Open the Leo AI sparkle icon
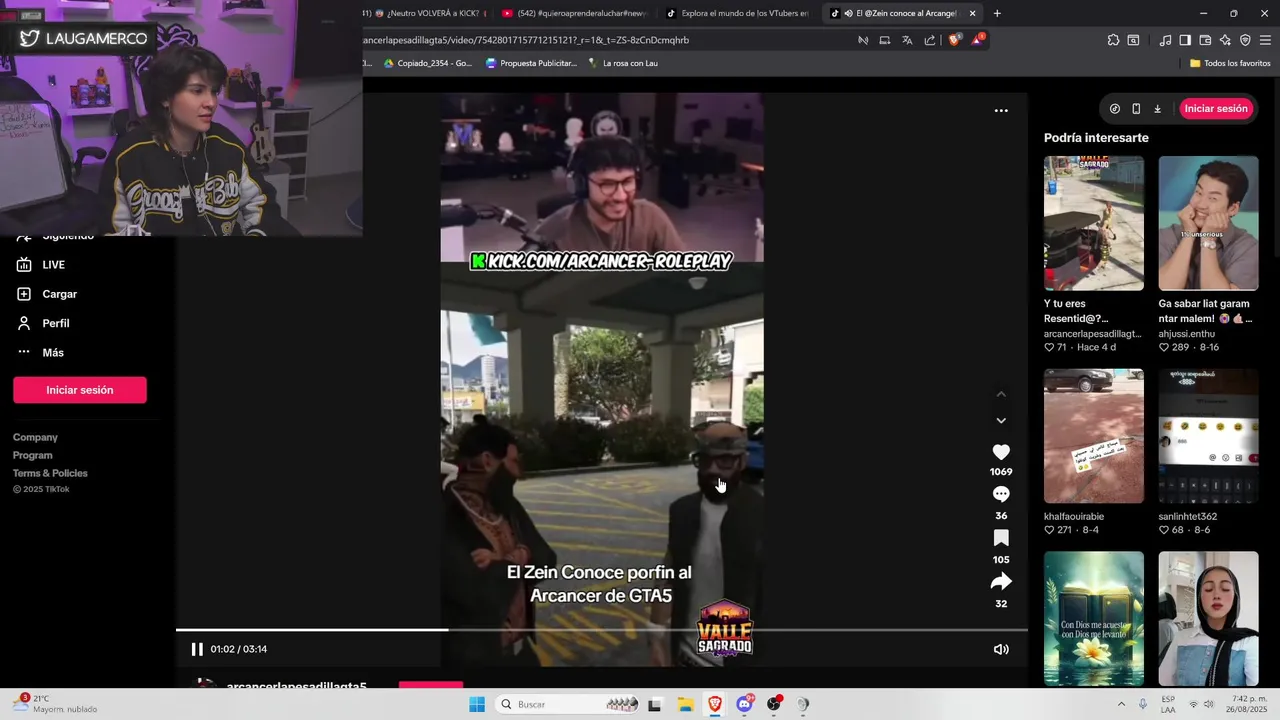The image size is (1280, 720). [x=1225, y=40]
